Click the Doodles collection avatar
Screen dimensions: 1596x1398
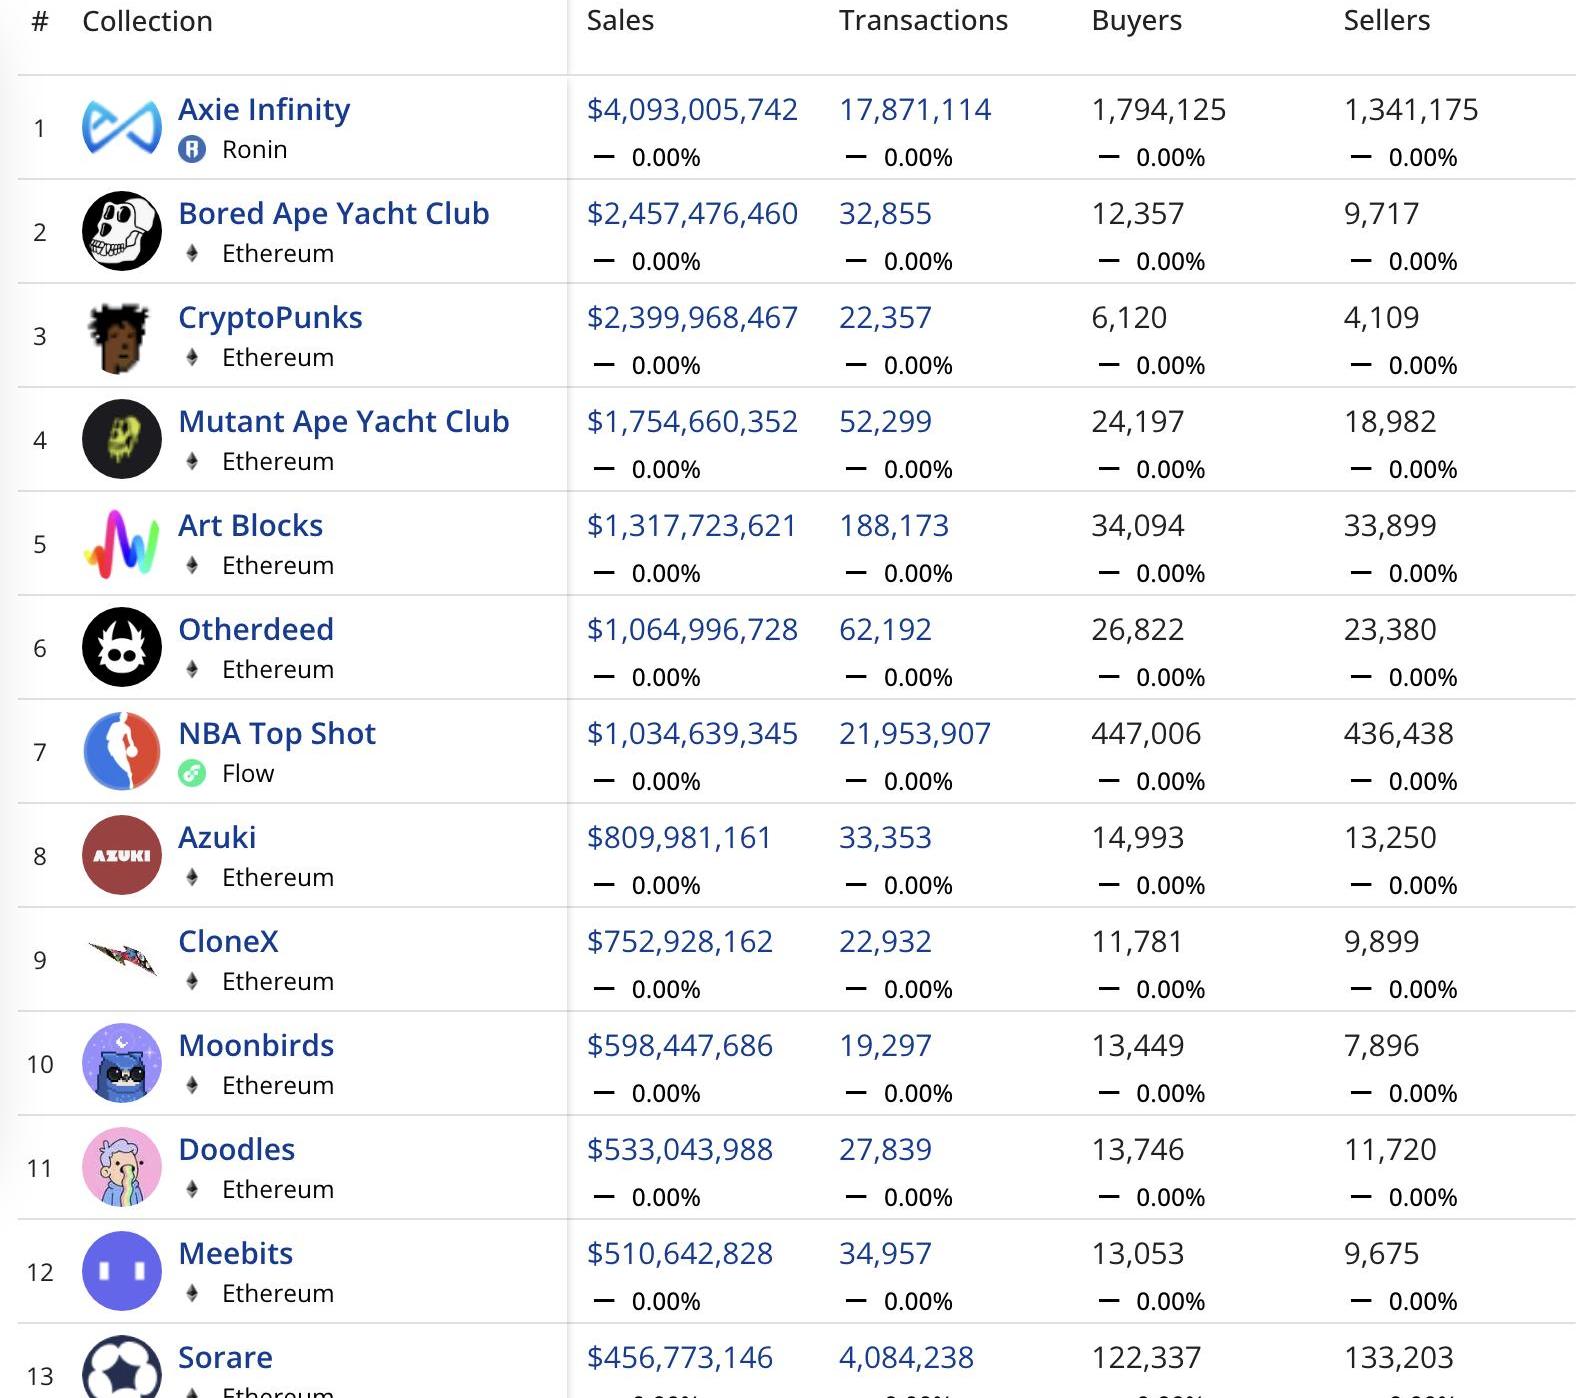(x=121, y=1168)
